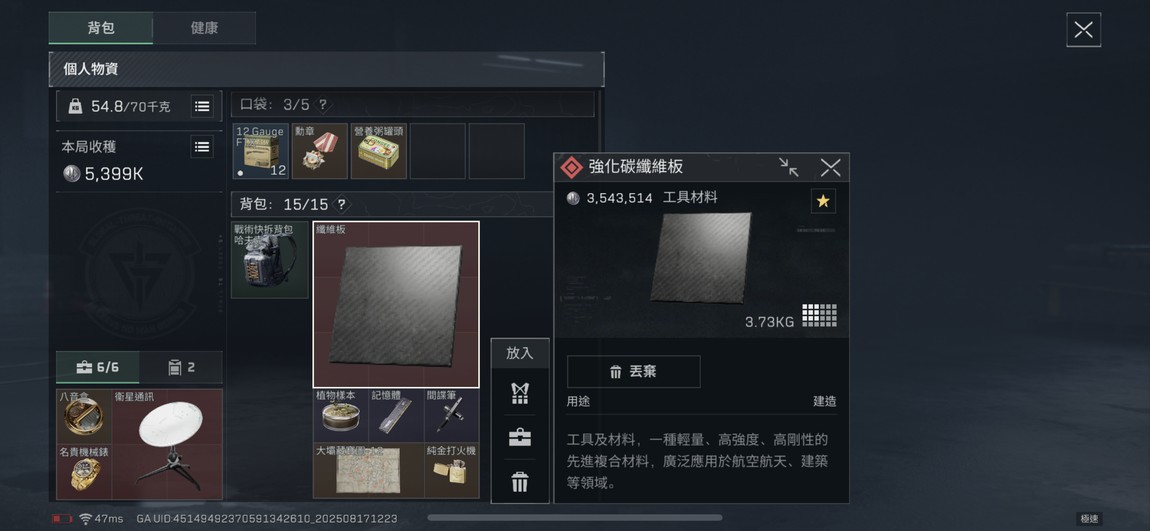This screenshot has height=531, width=1150.
Task: Open the weight details list icon
Action: point(202,106)
